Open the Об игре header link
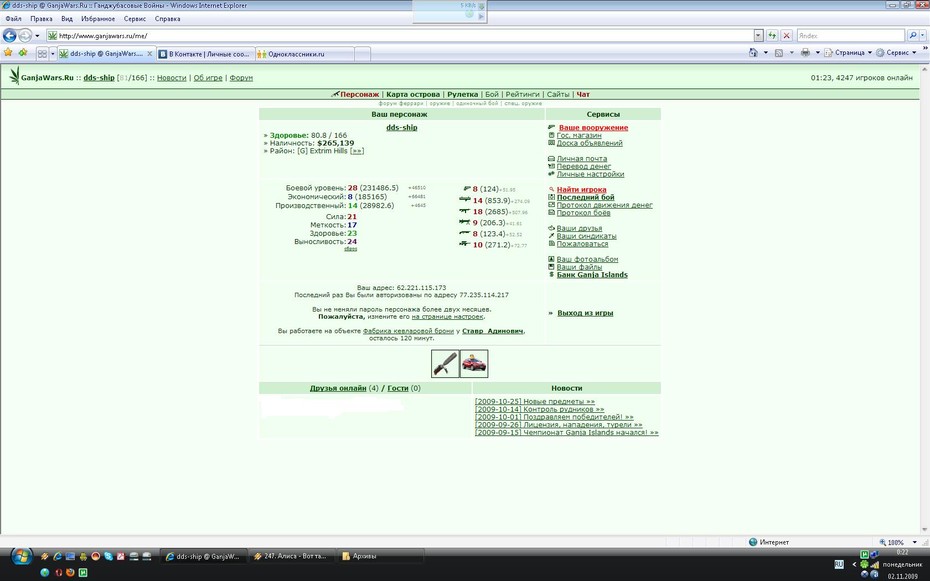 click(208, 78)
